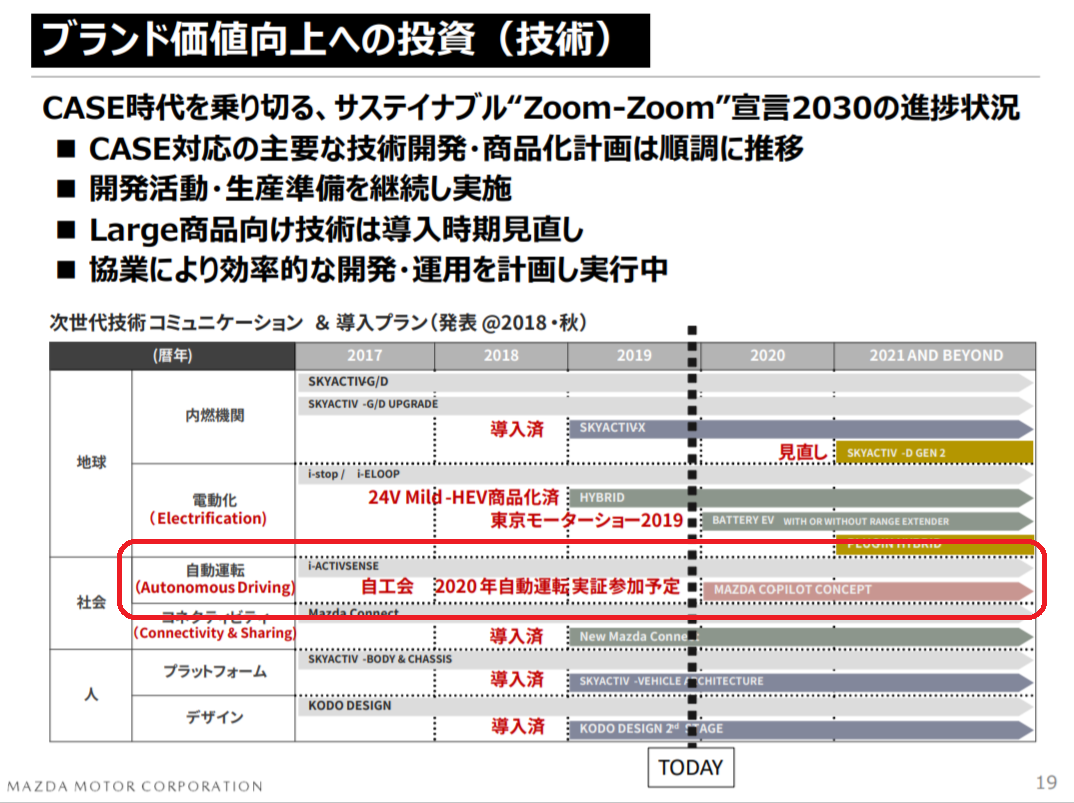
Task: Click the BATTERY EV range extender bar
Action: point(868,521)
